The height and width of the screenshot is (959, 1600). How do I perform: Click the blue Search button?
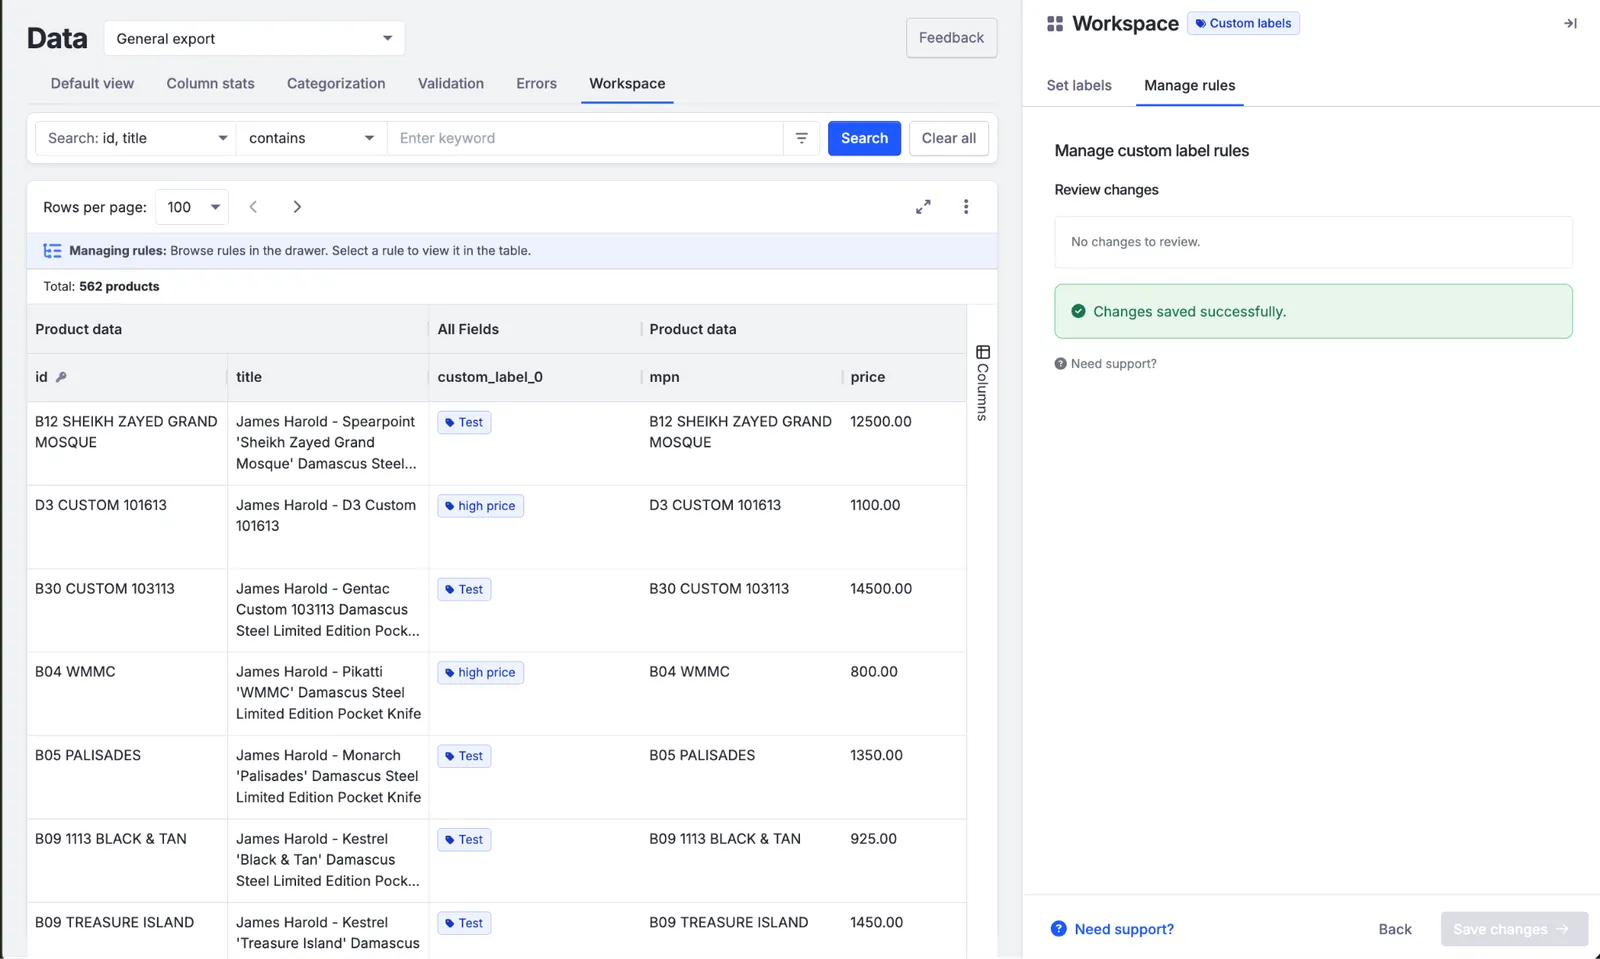point(864,138)
